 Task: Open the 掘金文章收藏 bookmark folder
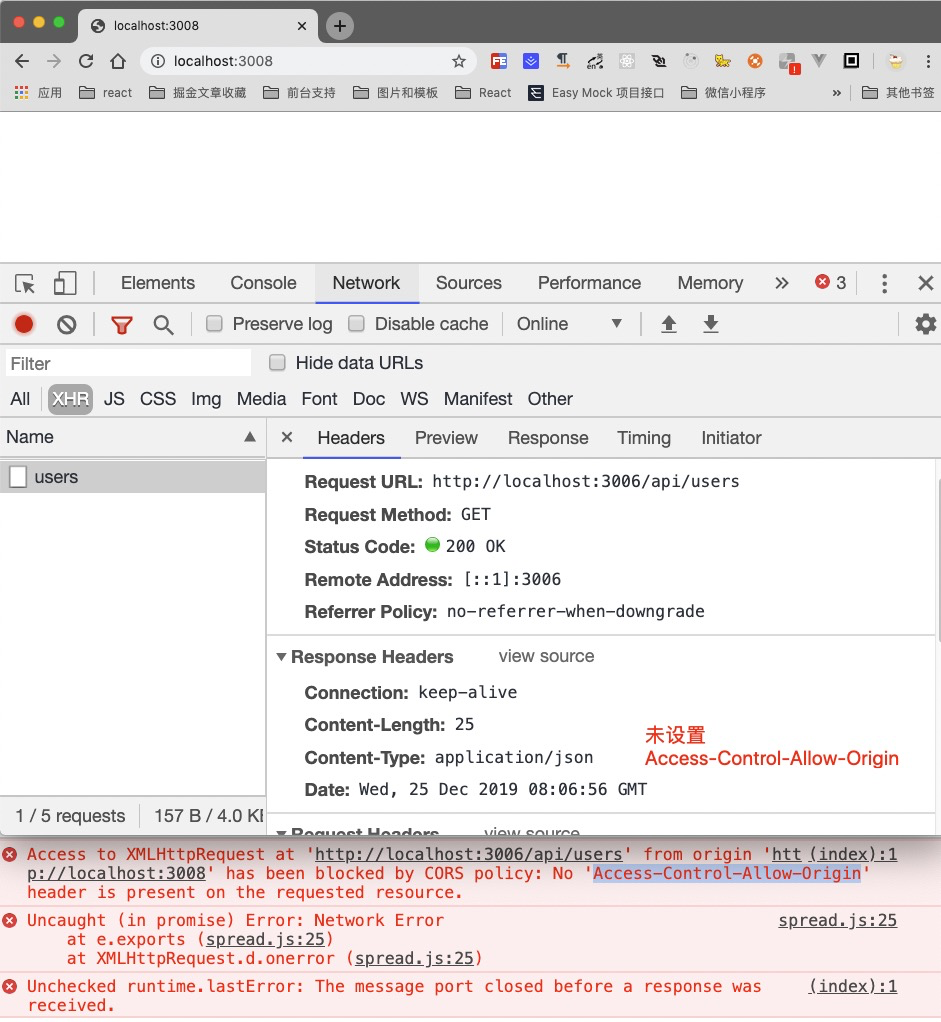tap(197, 93)
